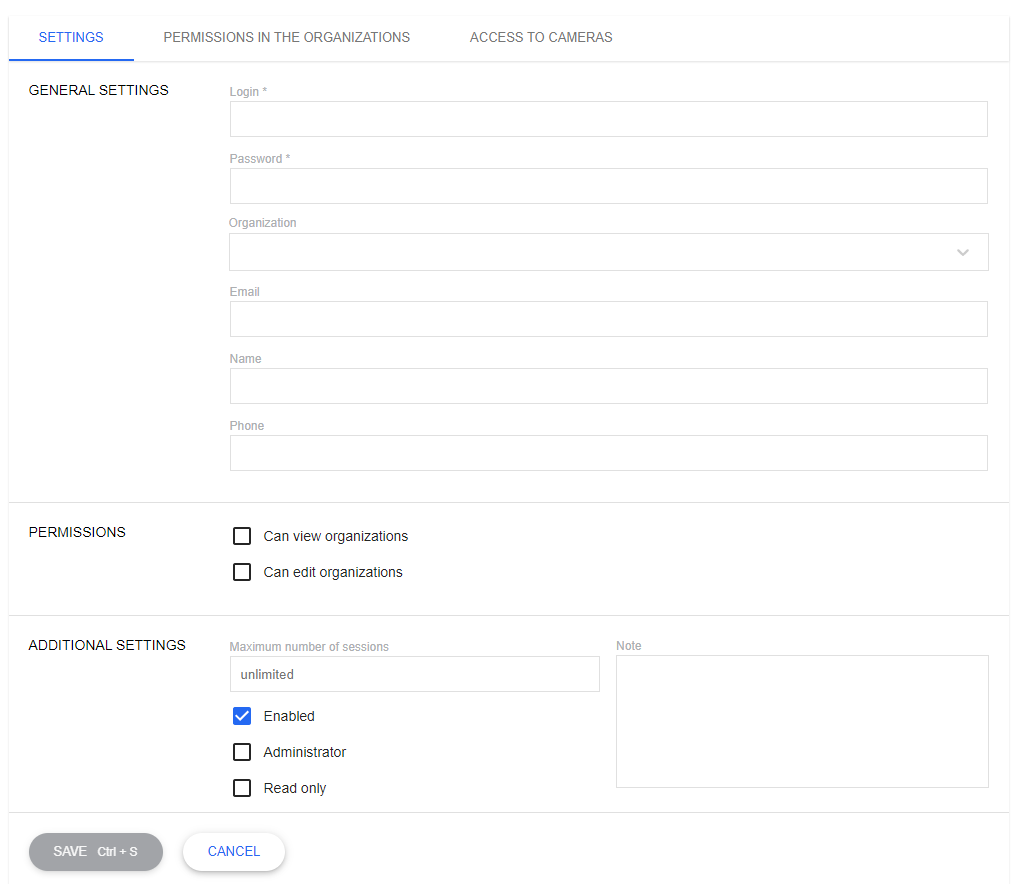Select the Email input field
1016x884 pixels.
pyautogui.click(x=608, y=318)
